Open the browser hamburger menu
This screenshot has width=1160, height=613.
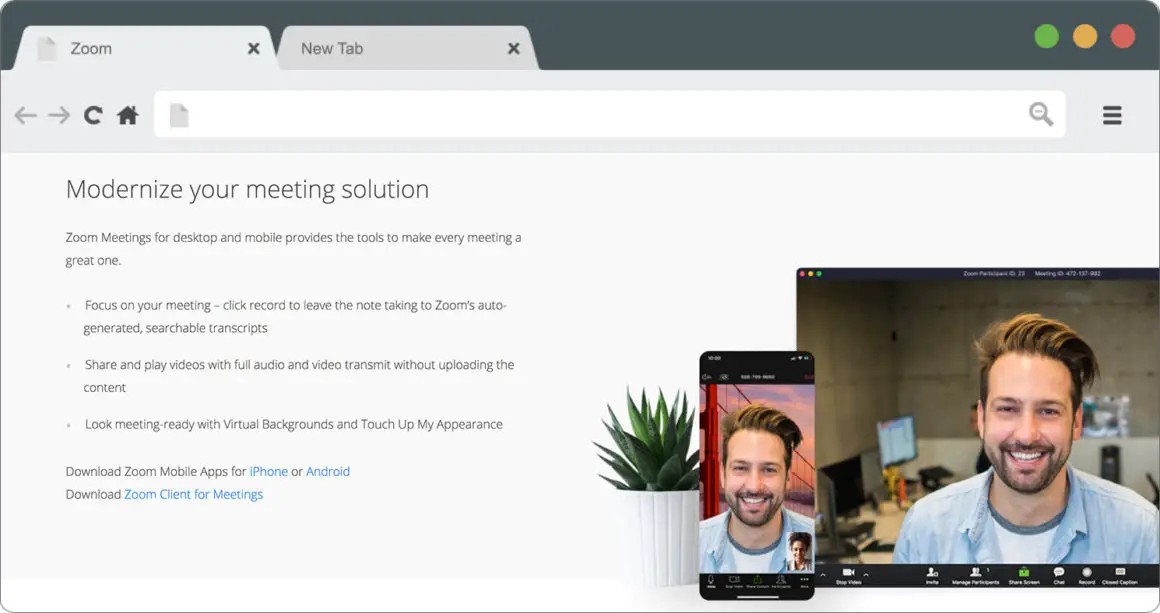coord(1112,115)
